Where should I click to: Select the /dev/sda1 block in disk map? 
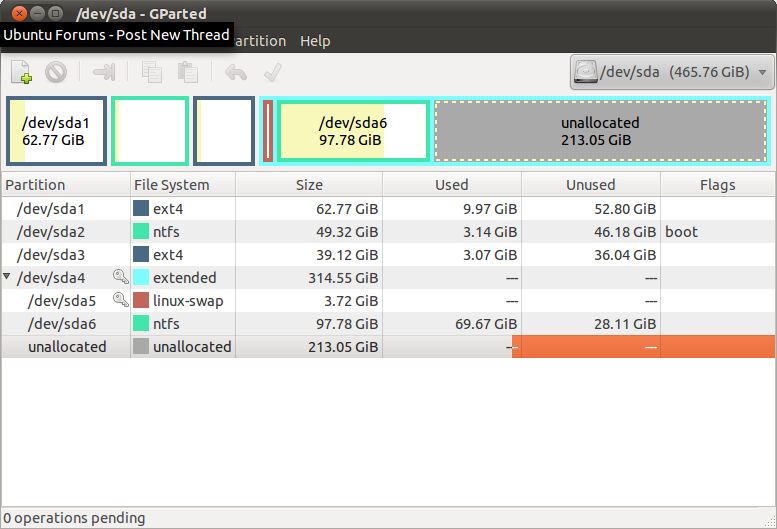point(56,131)
